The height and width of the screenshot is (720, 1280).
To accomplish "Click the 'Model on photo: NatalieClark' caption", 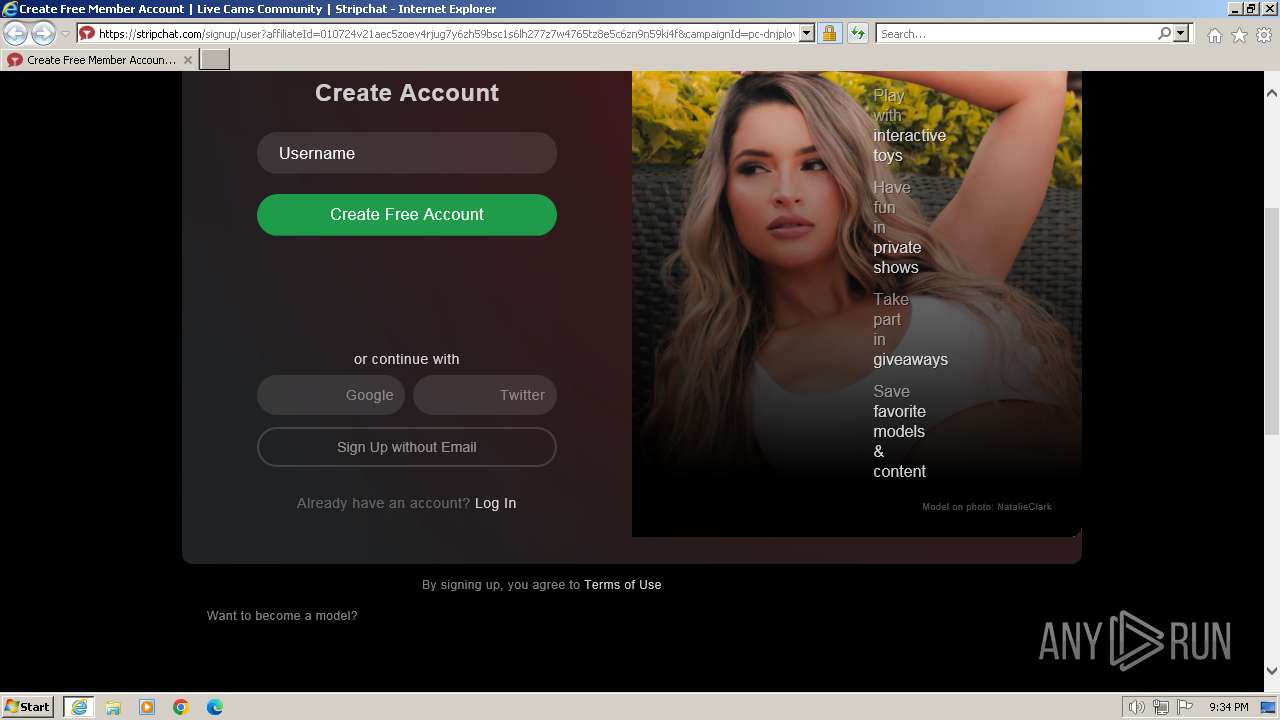I will click(x=987, y=507).
